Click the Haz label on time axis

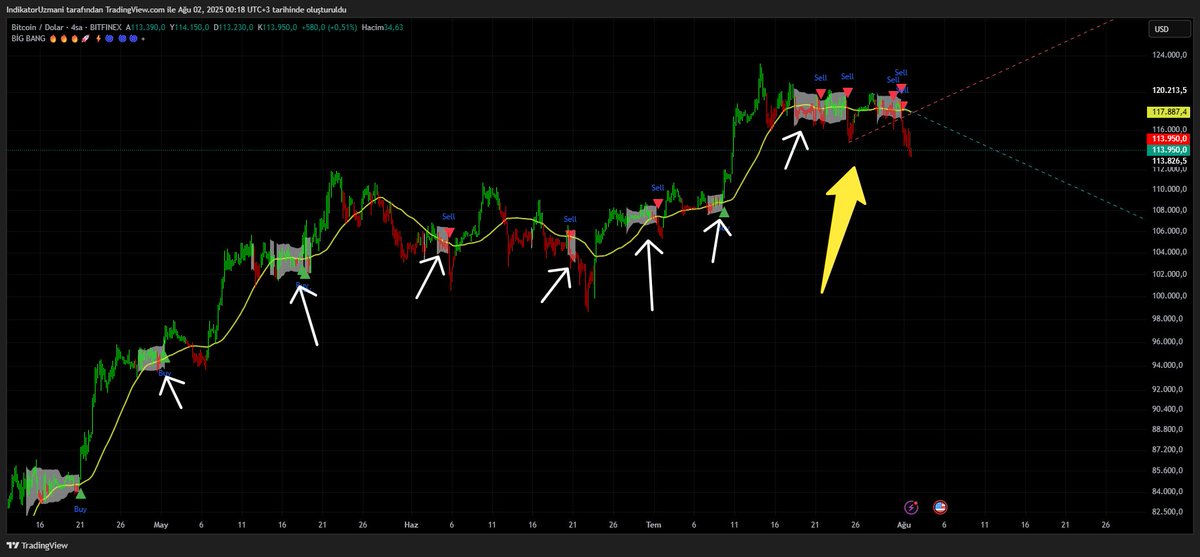[x=410, y=524]
